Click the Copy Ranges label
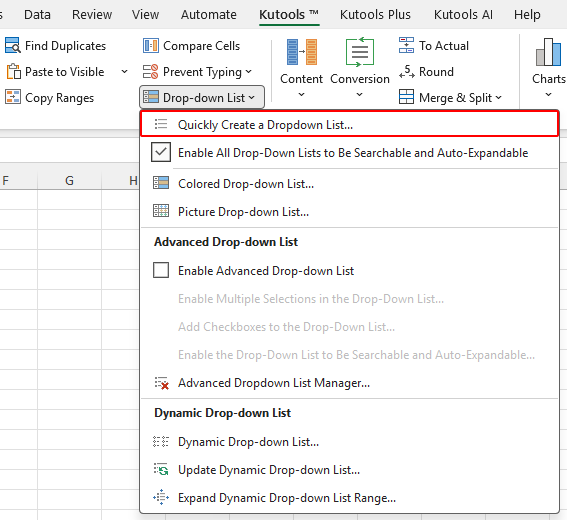 (x=59, y=98)
